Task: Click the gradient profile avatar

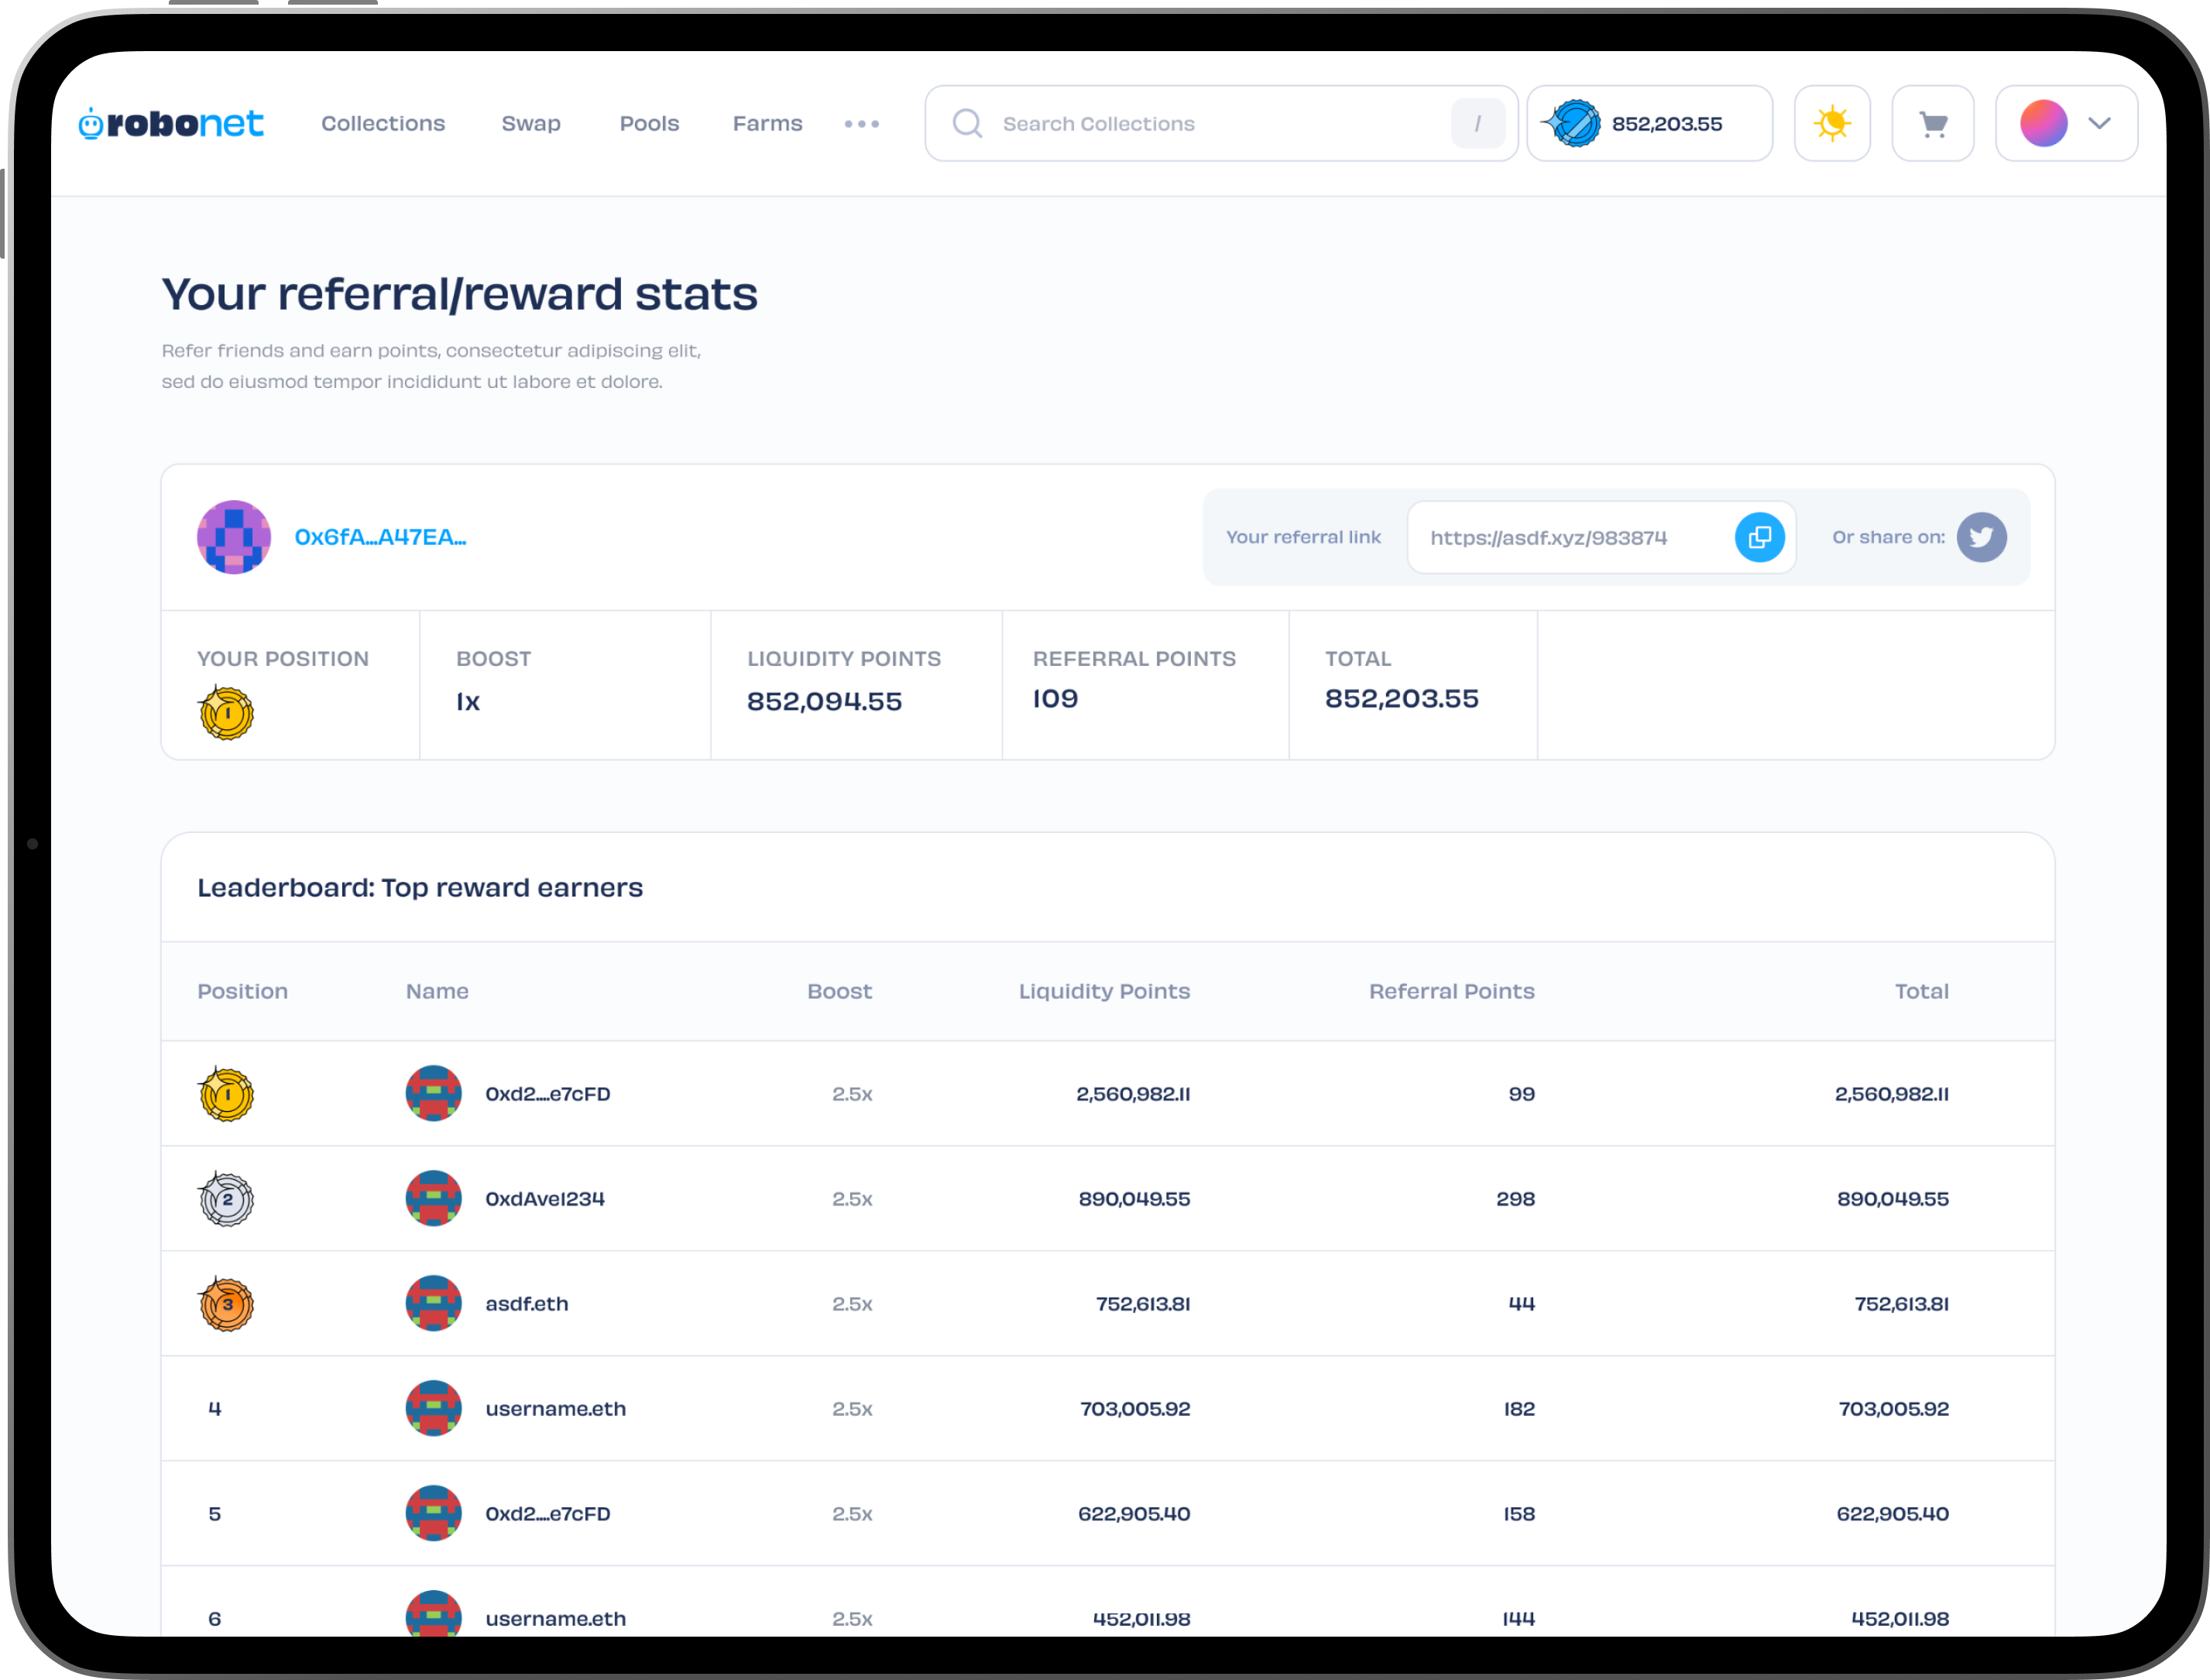Action: [x=2043, y=123]
